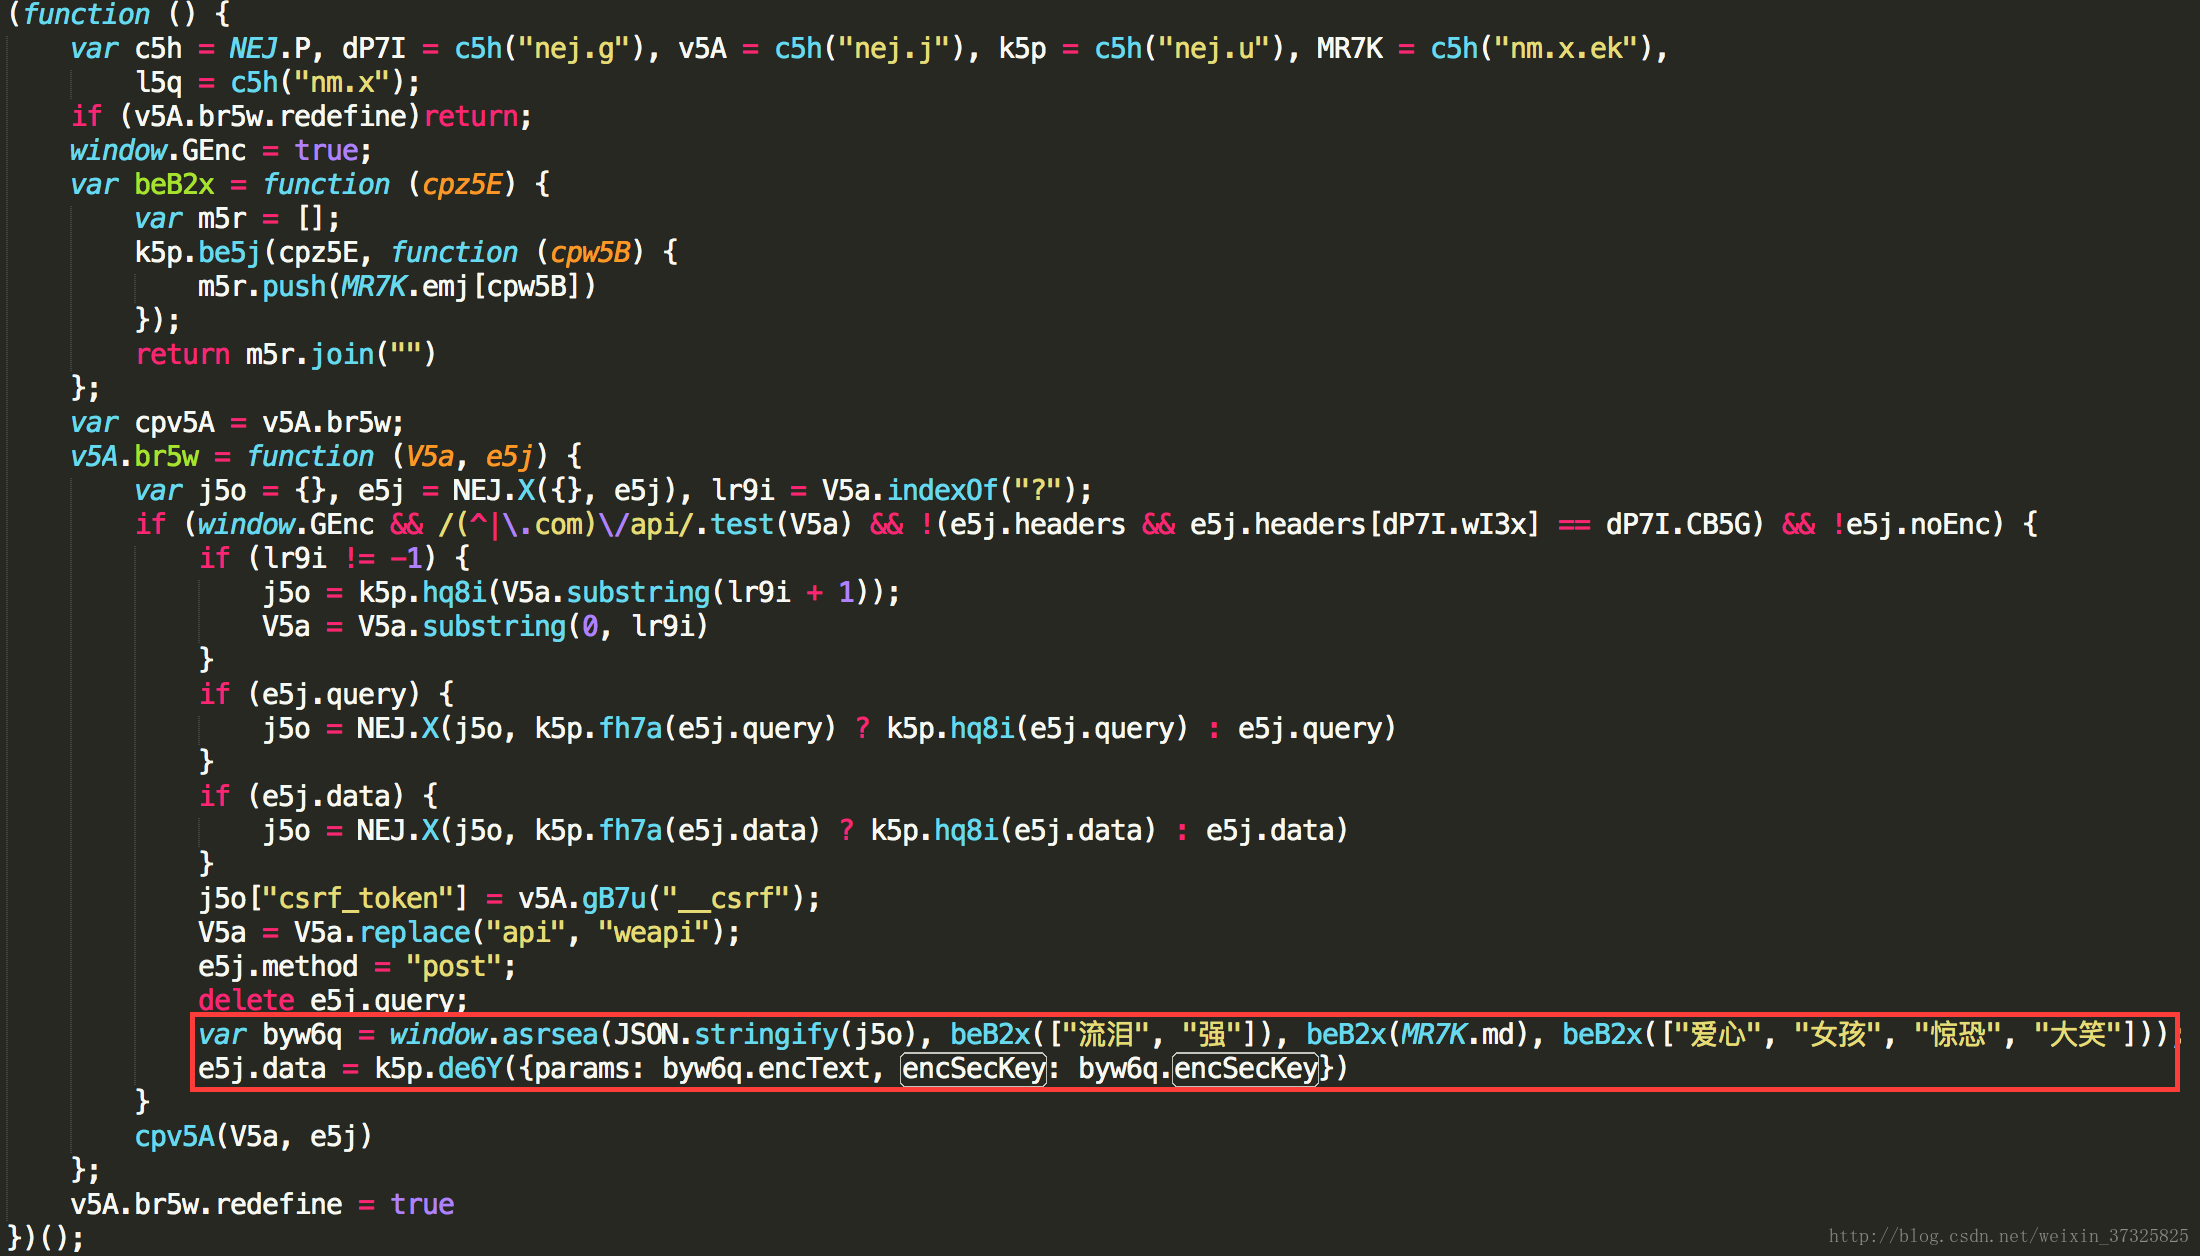Click the 'delete e5j.query;' line
The width and height of the screenshot is (2200, 1256).
pyautogui.click(x=333, y=999)
